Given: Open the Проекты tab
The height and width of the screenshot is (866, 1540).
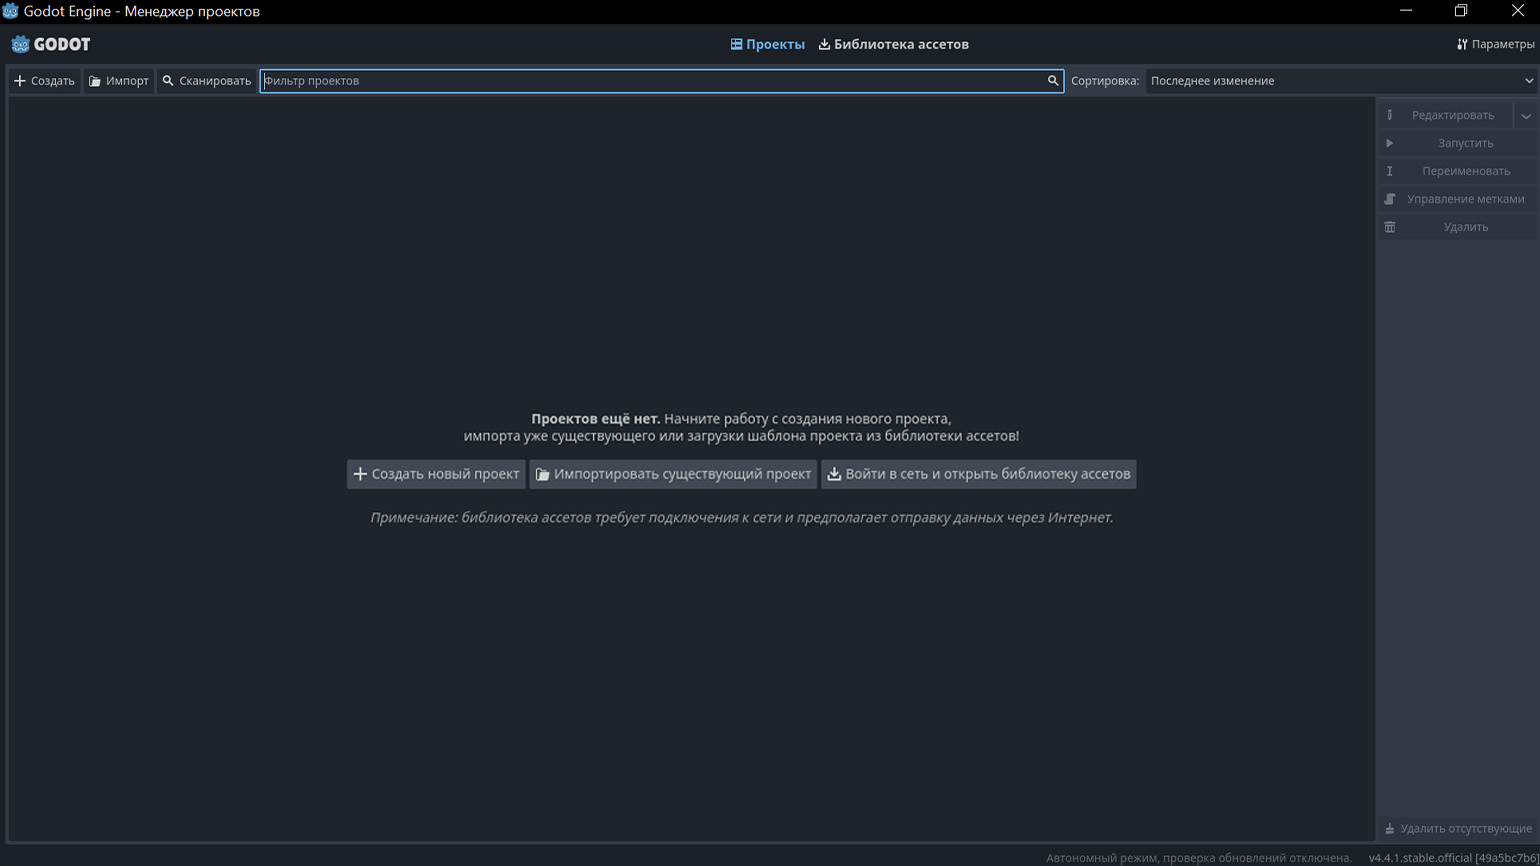Looking at the screenshot, I should [767, 44].
